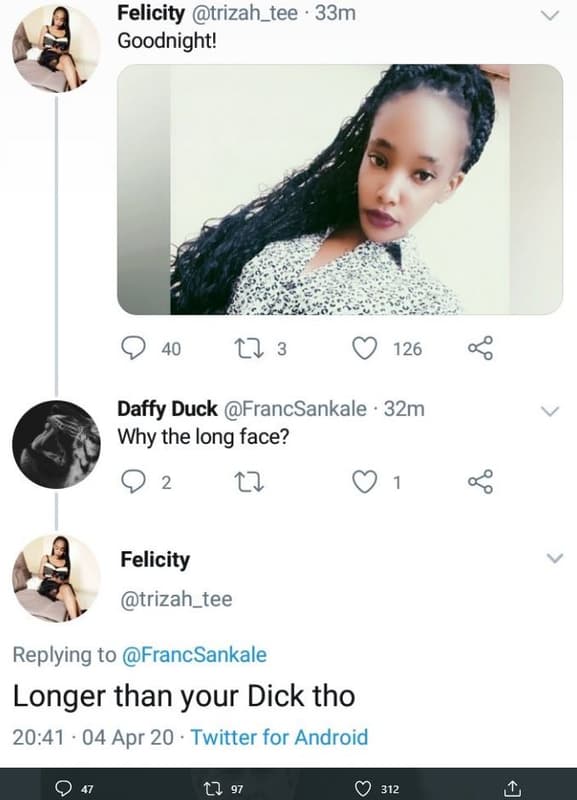Open the share menu on Daffy Duck's tweet
This screenshot has height=800, width=577.
tap(482, 483)
